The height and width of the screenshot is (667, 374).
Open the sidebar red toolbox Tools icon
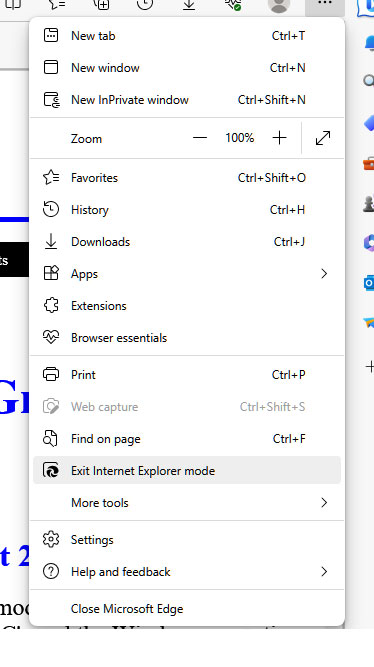(x=369, y=163)
